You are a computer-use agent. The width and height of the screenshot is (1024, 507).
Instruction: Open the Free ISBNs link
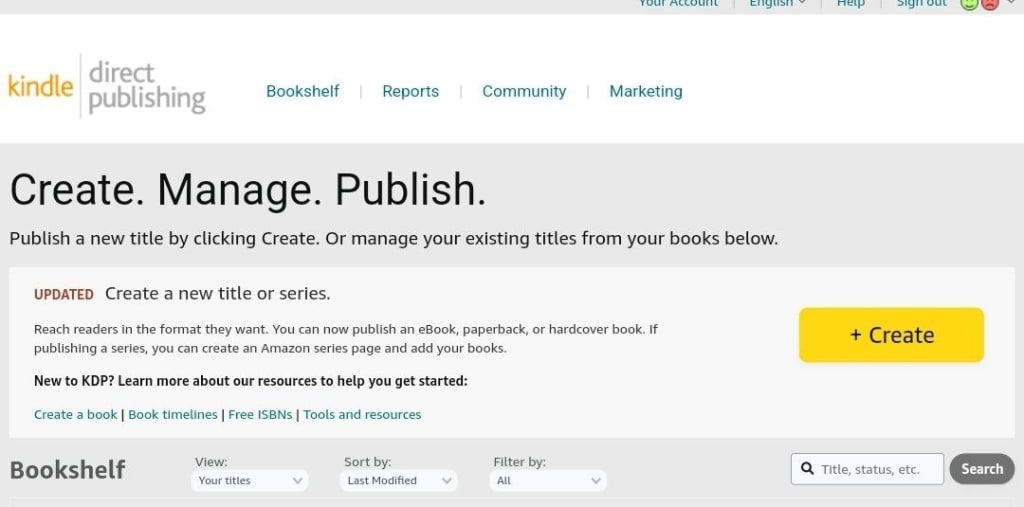click(260, 414)
